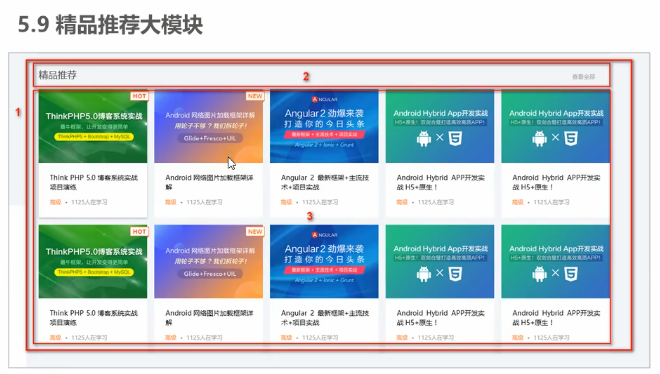
Task: Click the yellow ThinkPHP5+Bootstrap+MySQL pill in the second-row banner
Action: 94,272
